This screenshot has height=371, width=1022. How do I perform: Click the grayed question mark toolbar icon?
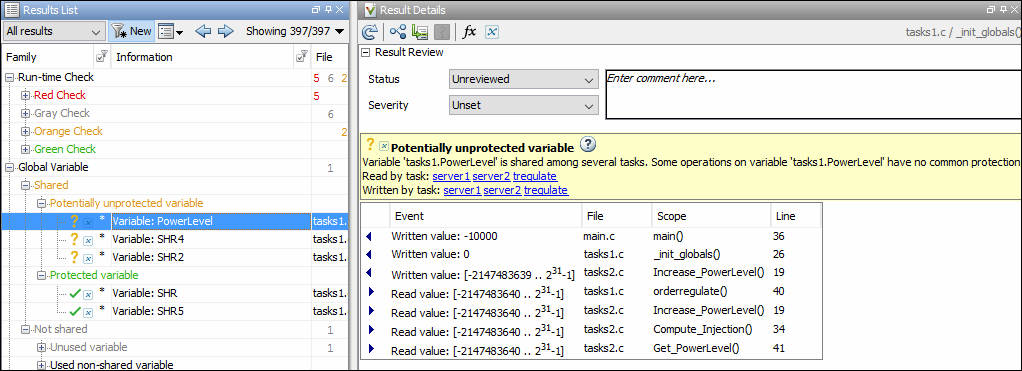[x=441, y=31]
